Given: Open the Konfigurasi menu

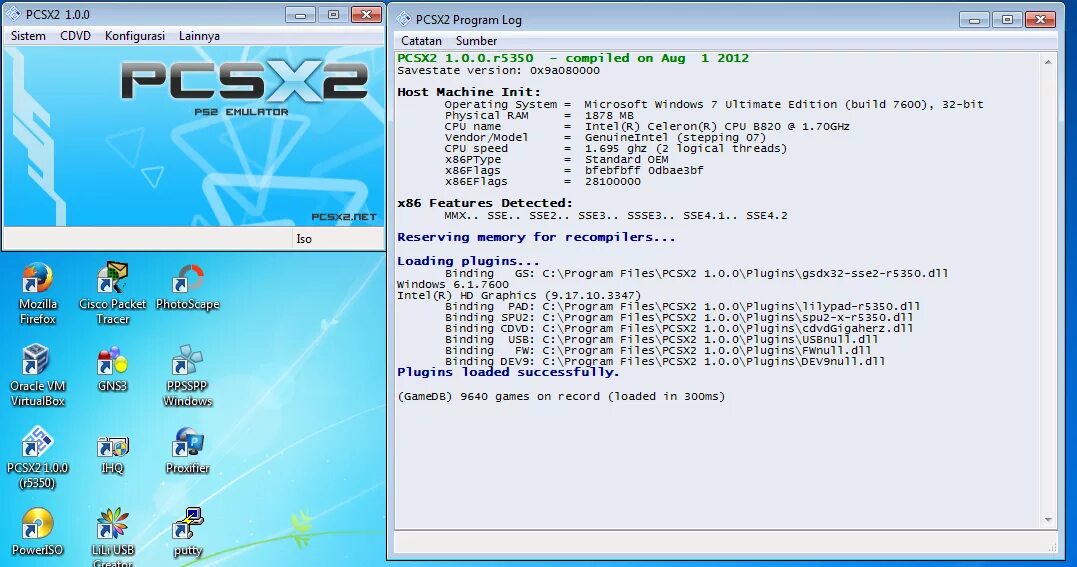Looking at the screenshot, I should tap(135, 36).
